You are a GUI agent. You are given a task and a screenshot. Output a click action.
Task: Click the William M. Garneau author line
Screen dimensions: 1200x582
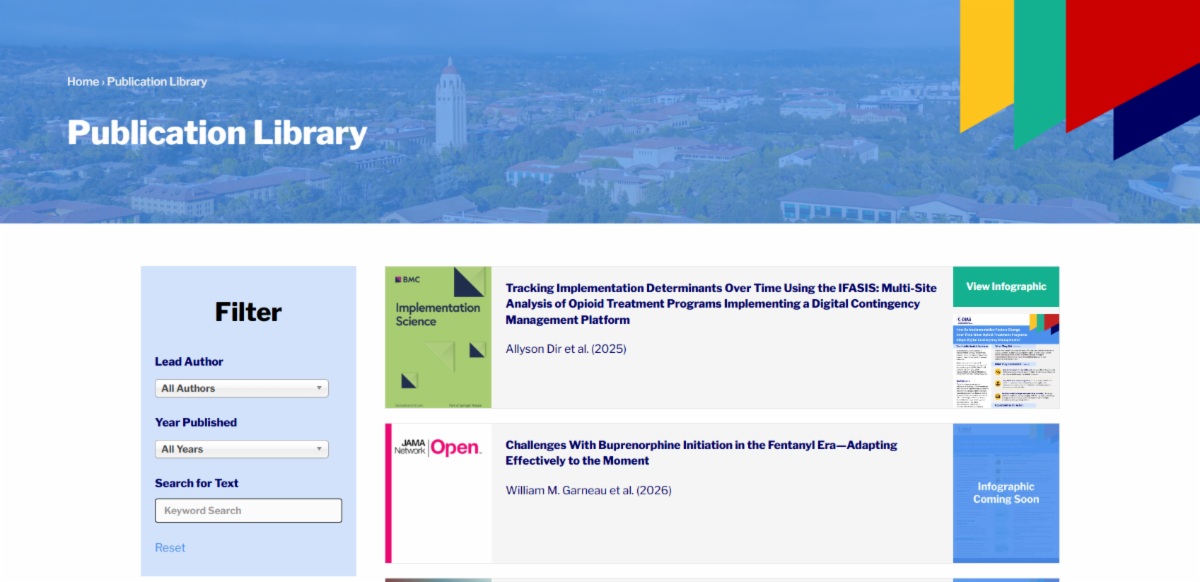588,490
